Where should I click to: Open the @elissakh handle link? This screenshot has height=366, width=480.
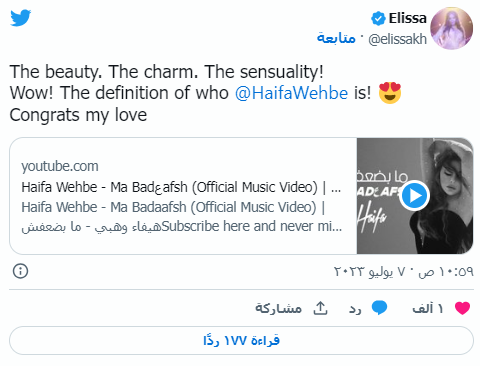tap(397, 39)
